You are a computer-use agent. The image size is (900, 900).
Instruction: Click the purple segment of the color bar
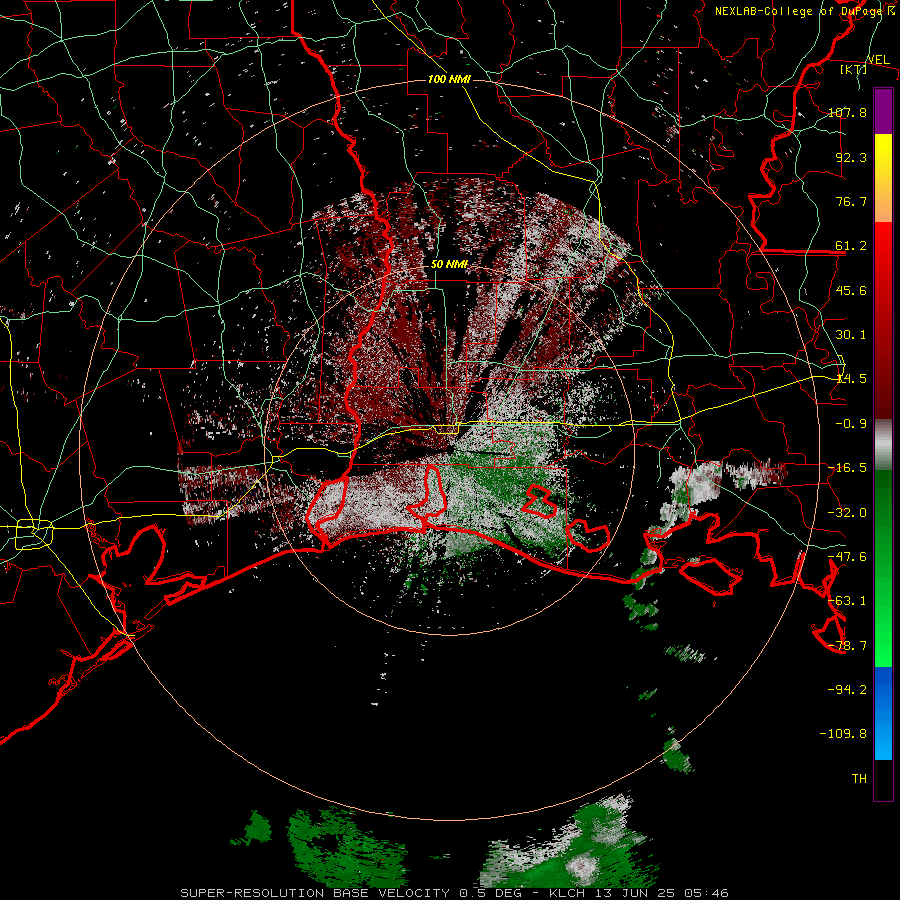coord(883,111)
